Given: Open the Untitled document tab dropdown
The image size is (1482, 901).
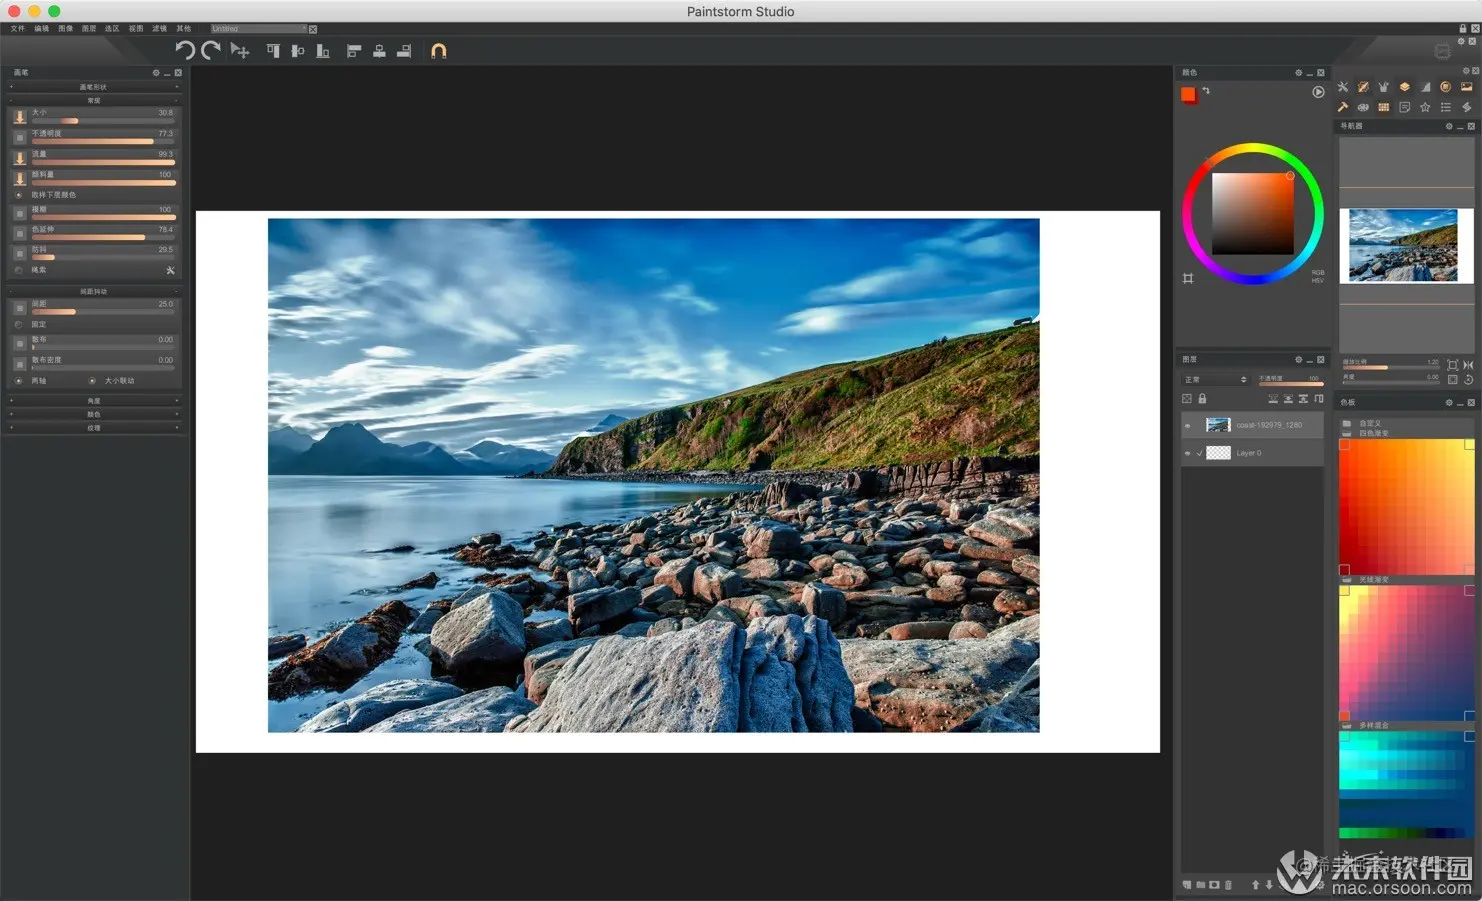Looking at the screenshot, I should [302, 28].
